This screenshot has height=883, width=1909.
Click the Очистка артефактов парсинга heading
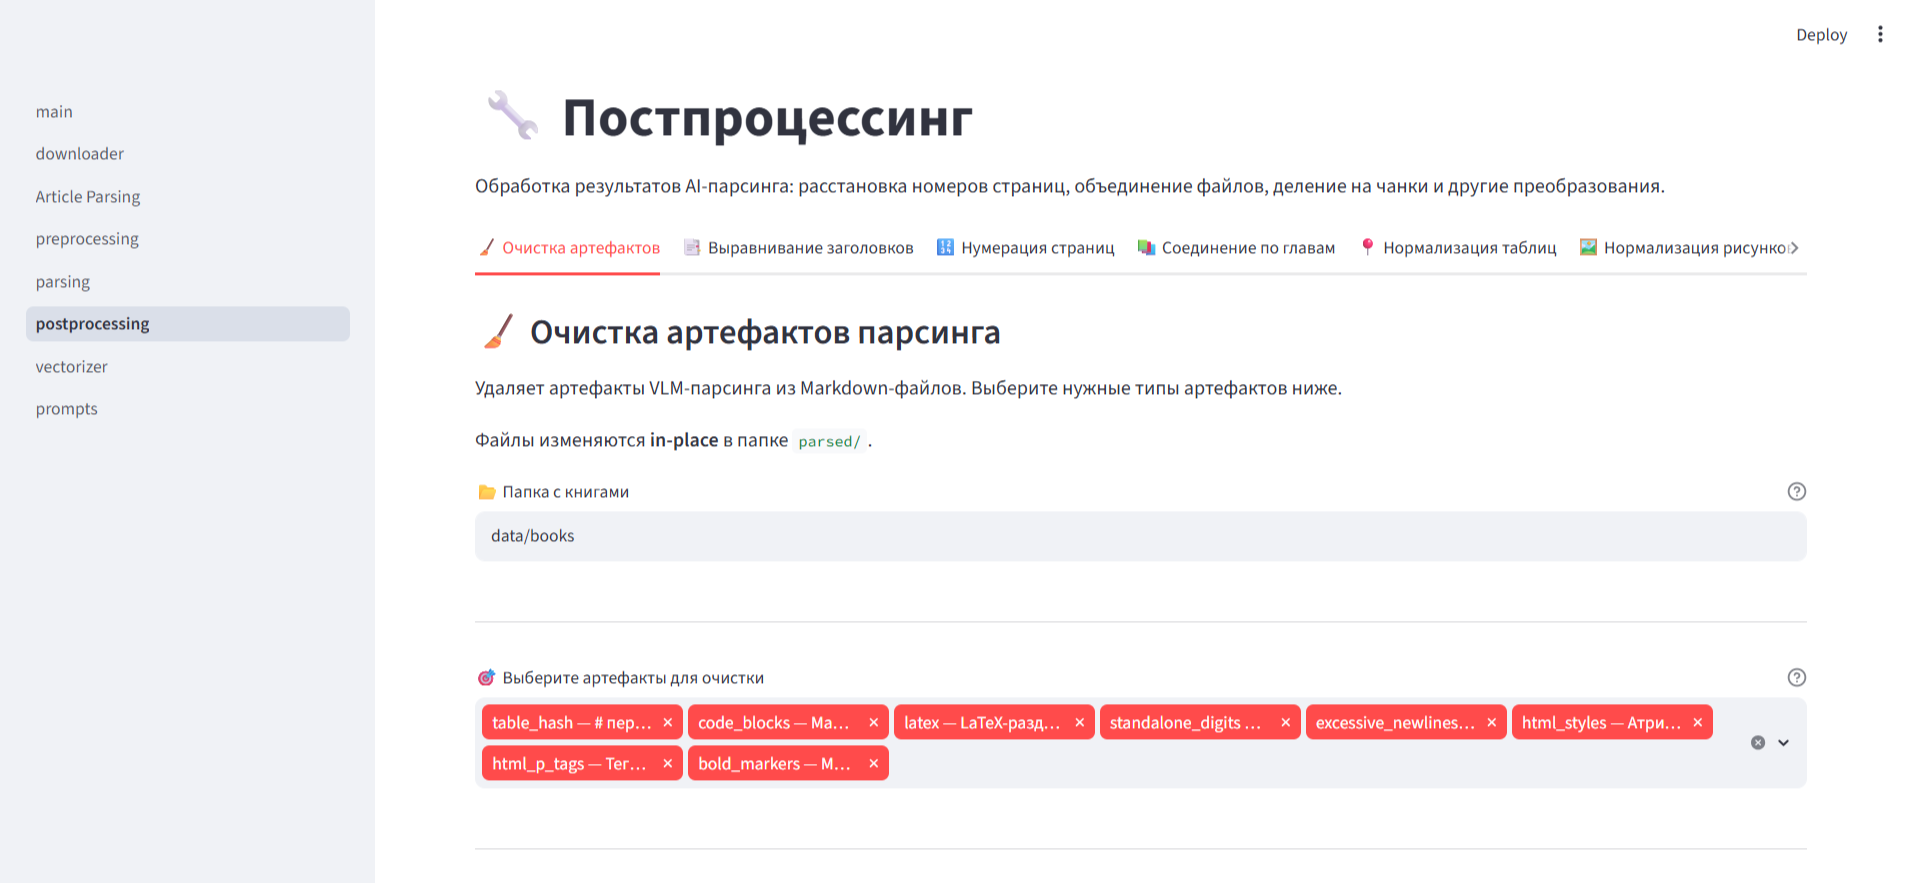coord(765,332)
